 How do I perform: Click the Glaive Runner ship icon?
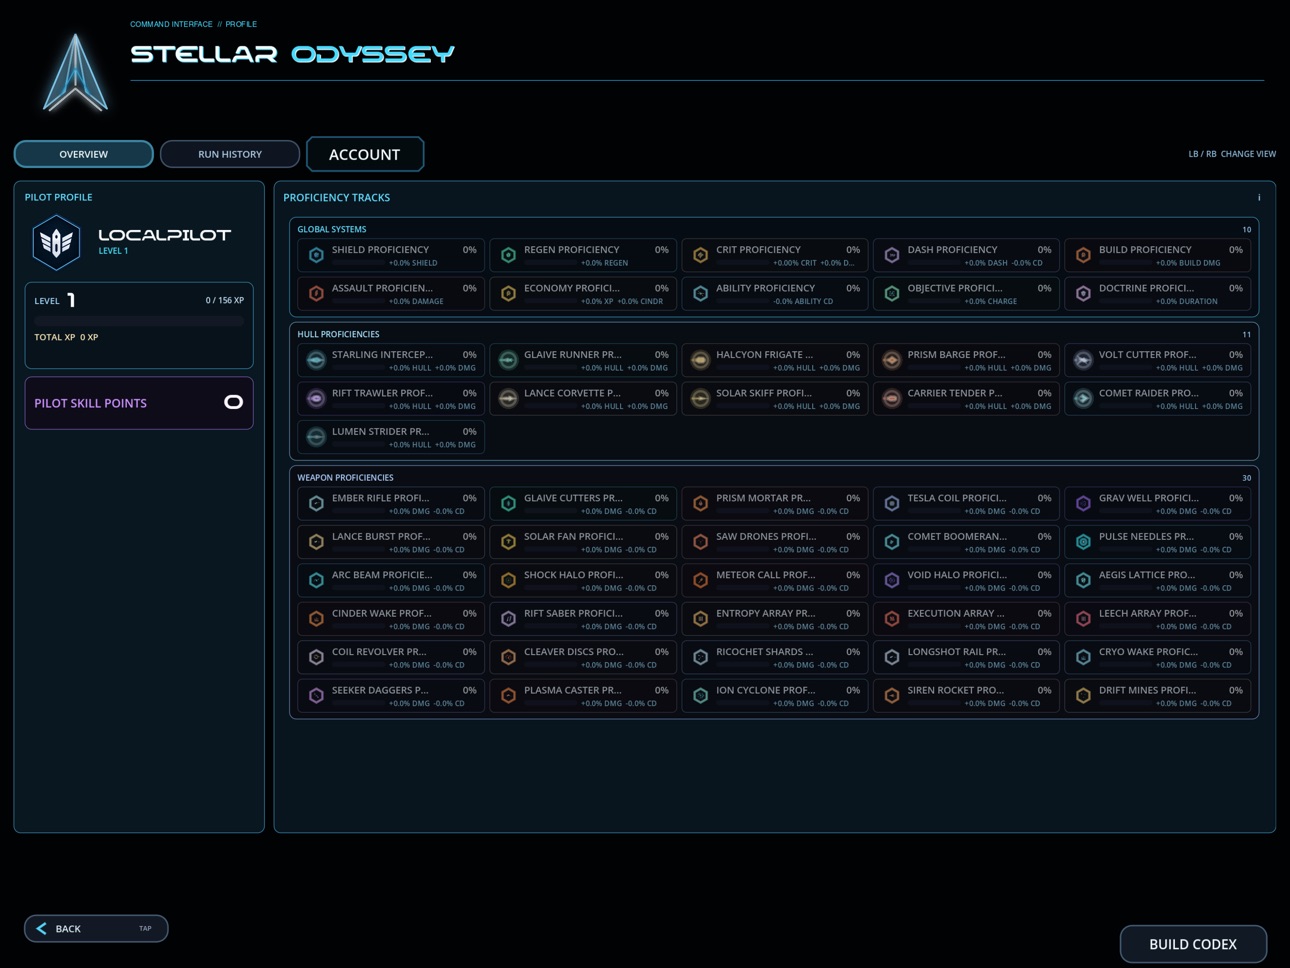[508, 360]
